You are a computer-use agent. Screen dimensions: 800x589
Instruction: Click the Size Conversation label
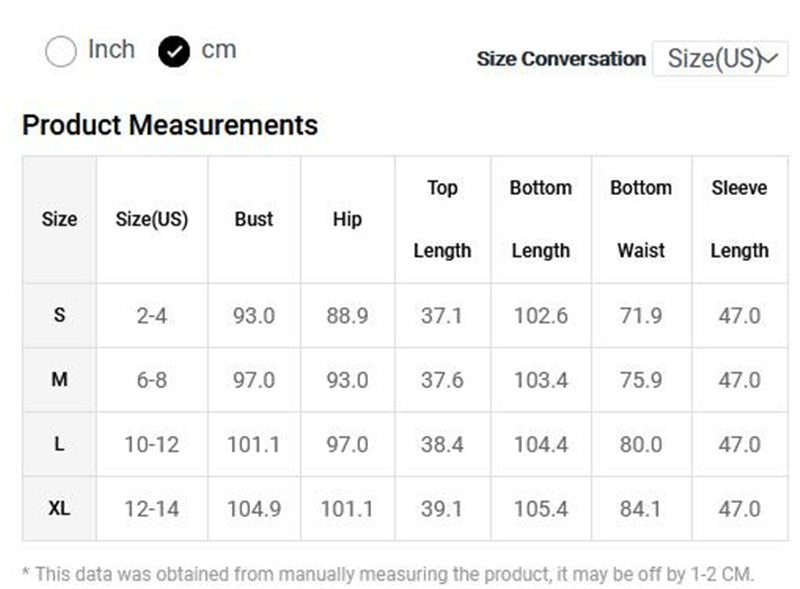coord(561,59)
